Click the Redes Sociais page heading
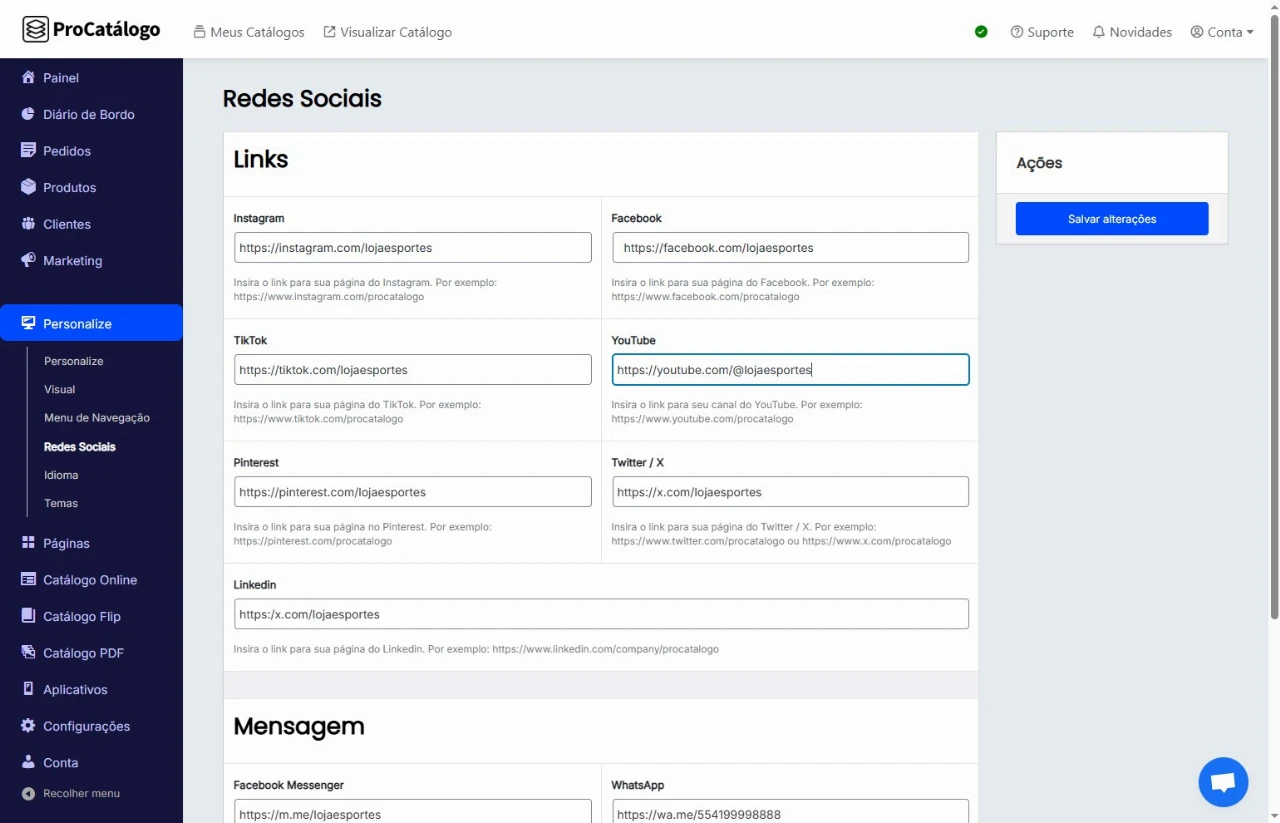The width and height of the screenshot is (1280, 823). tap(302, 98)
